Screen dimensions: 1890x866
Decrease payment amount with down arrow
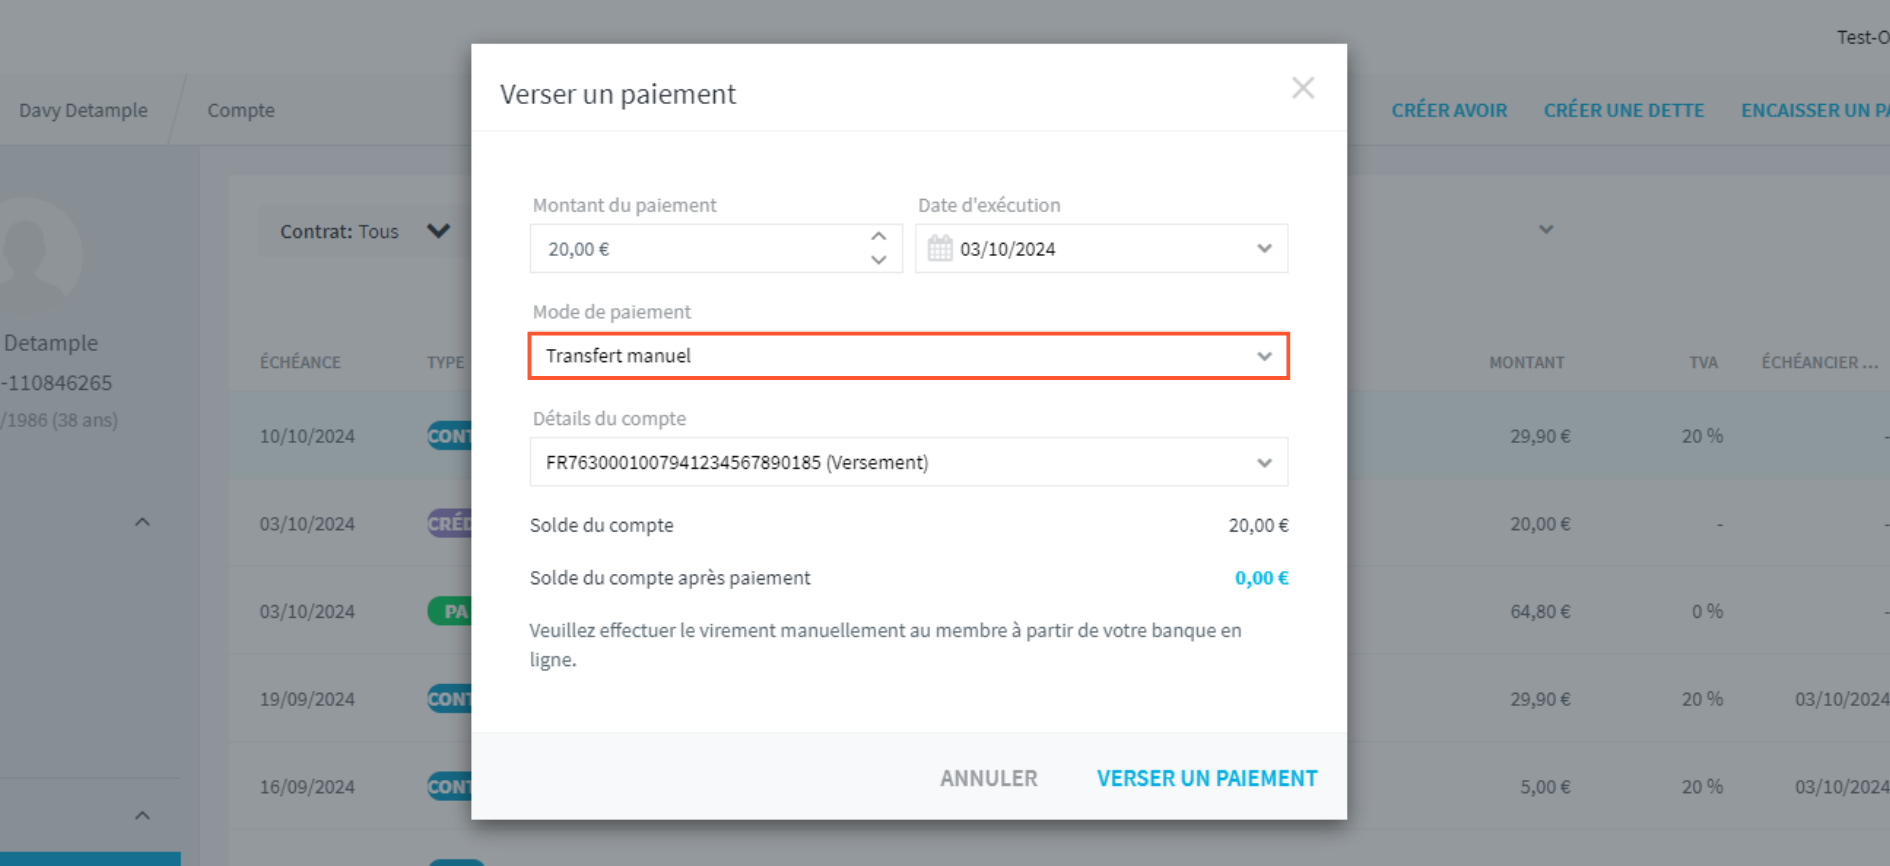click(878, 260)
